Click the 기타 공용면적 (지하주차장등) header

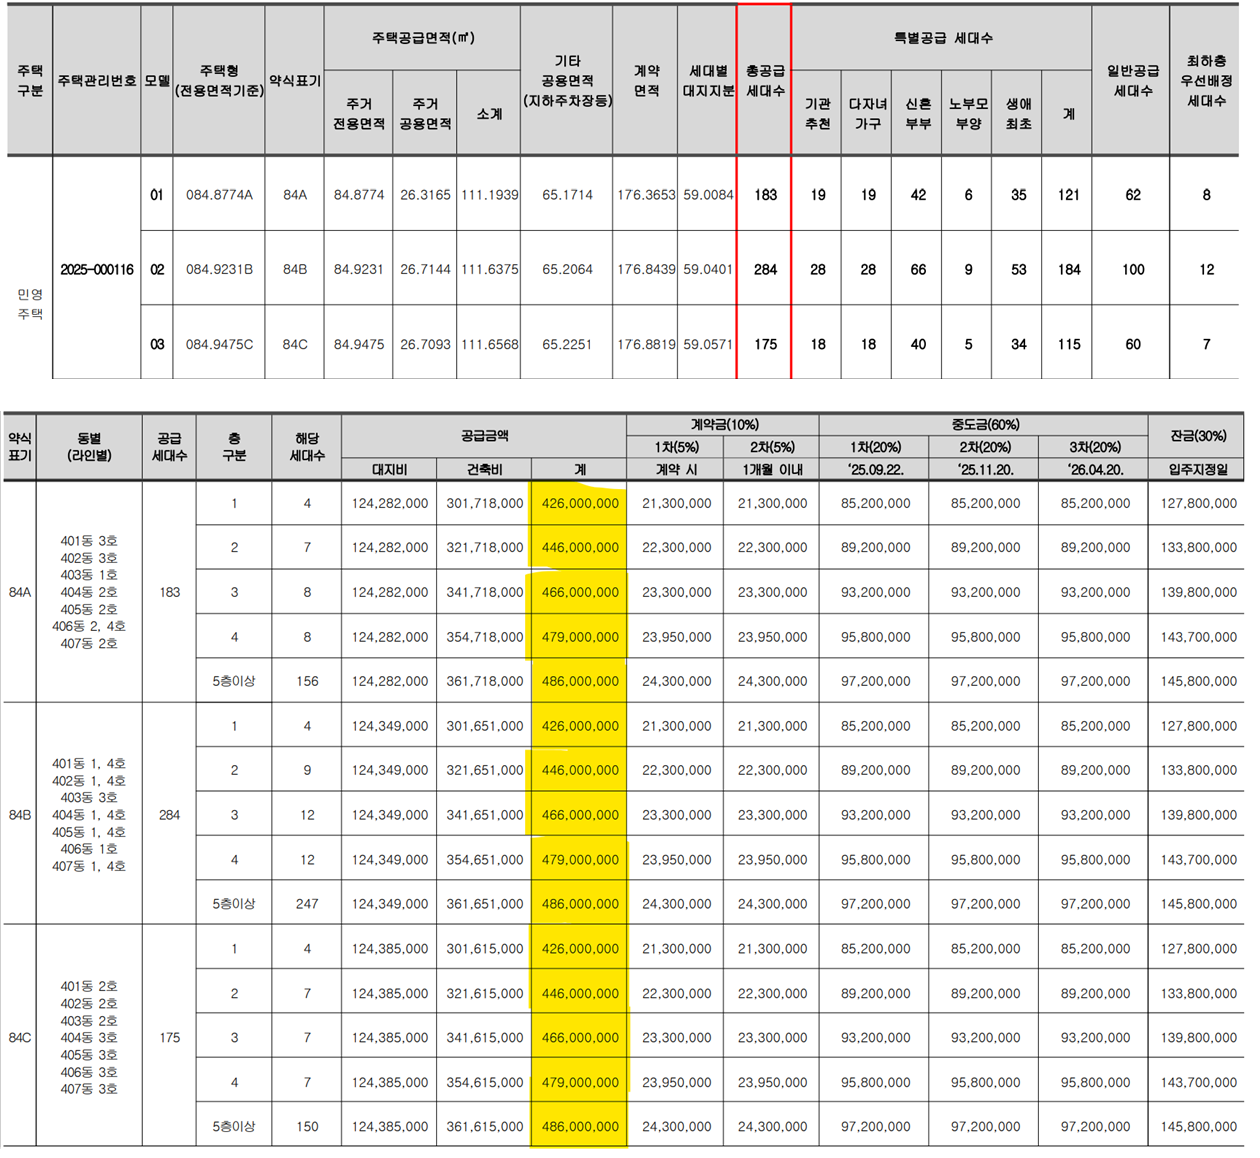[567, 81]
